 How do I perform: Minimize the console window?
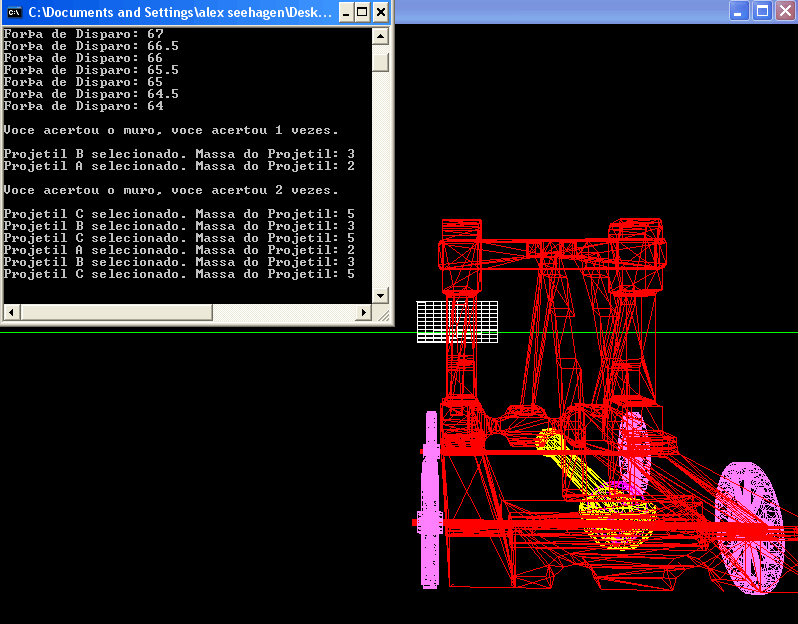point(343,12)
